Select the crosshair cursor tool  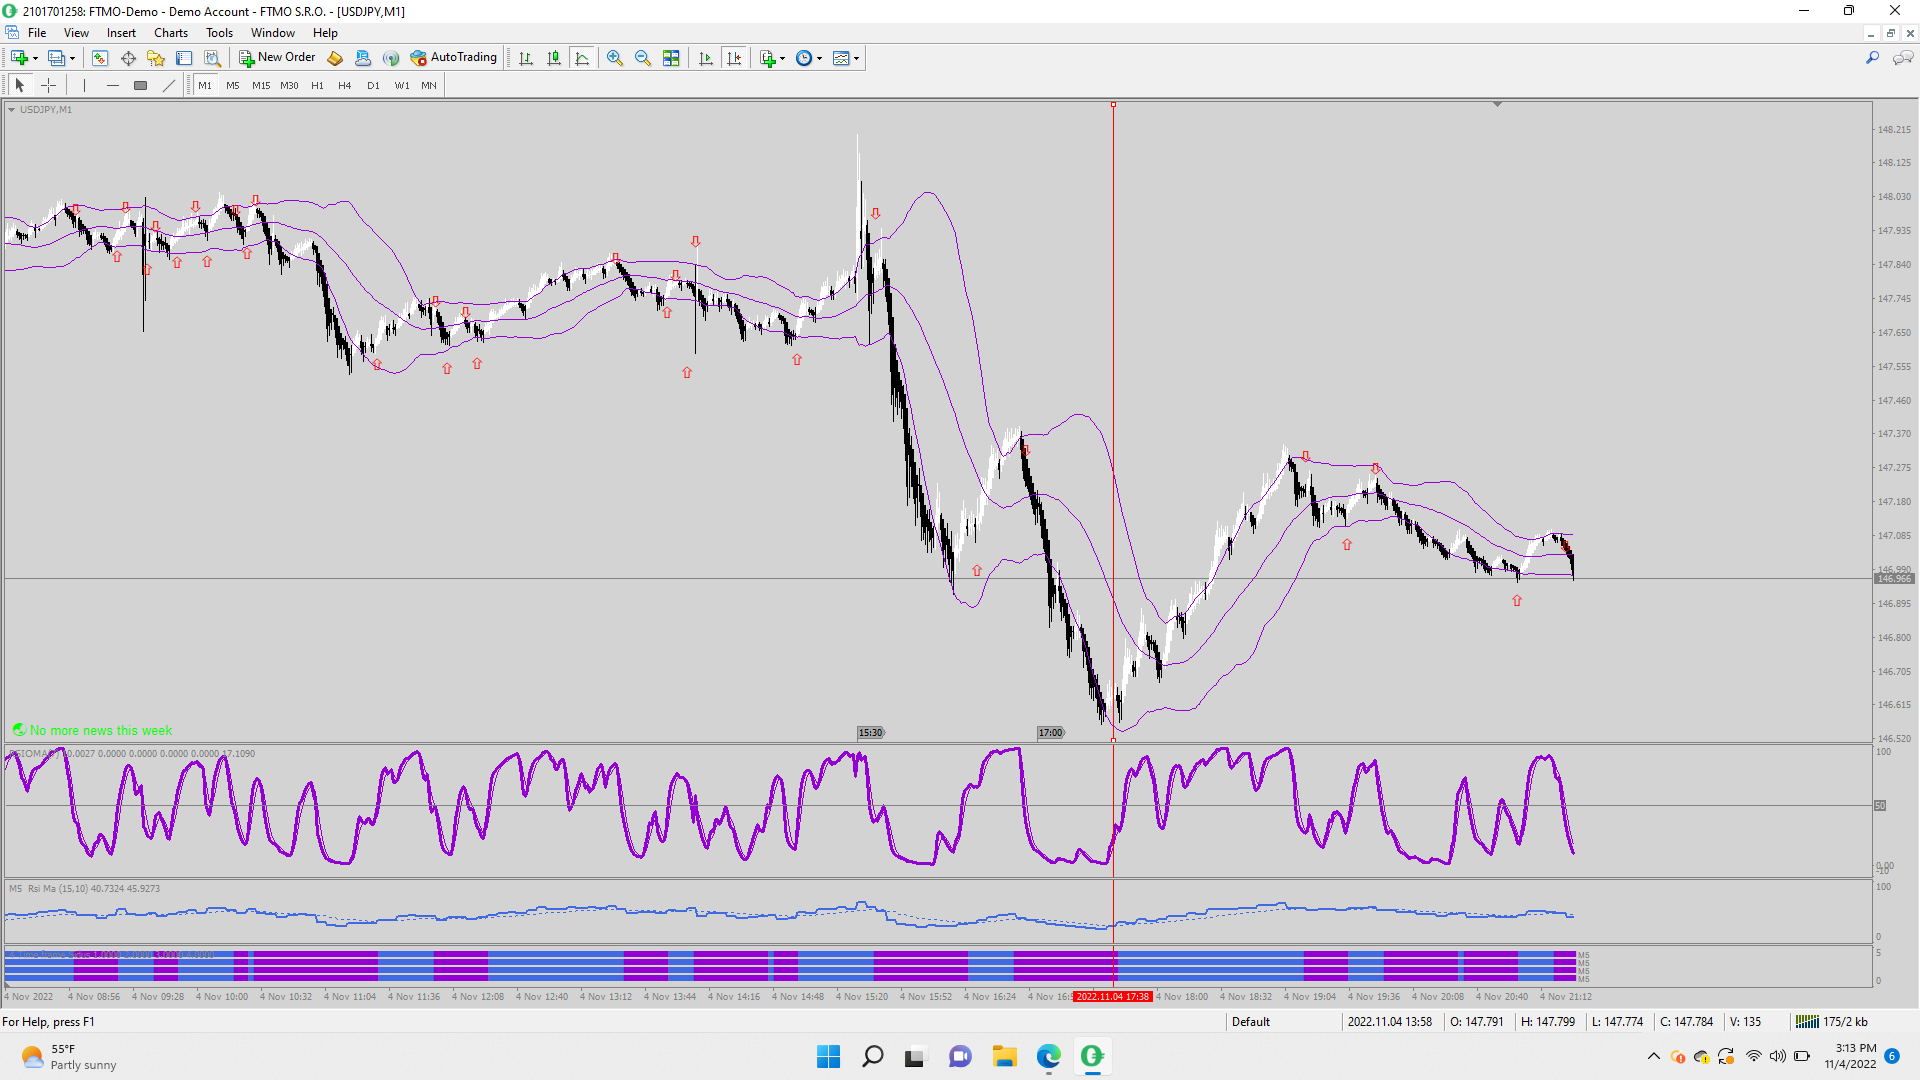(48, 85)
